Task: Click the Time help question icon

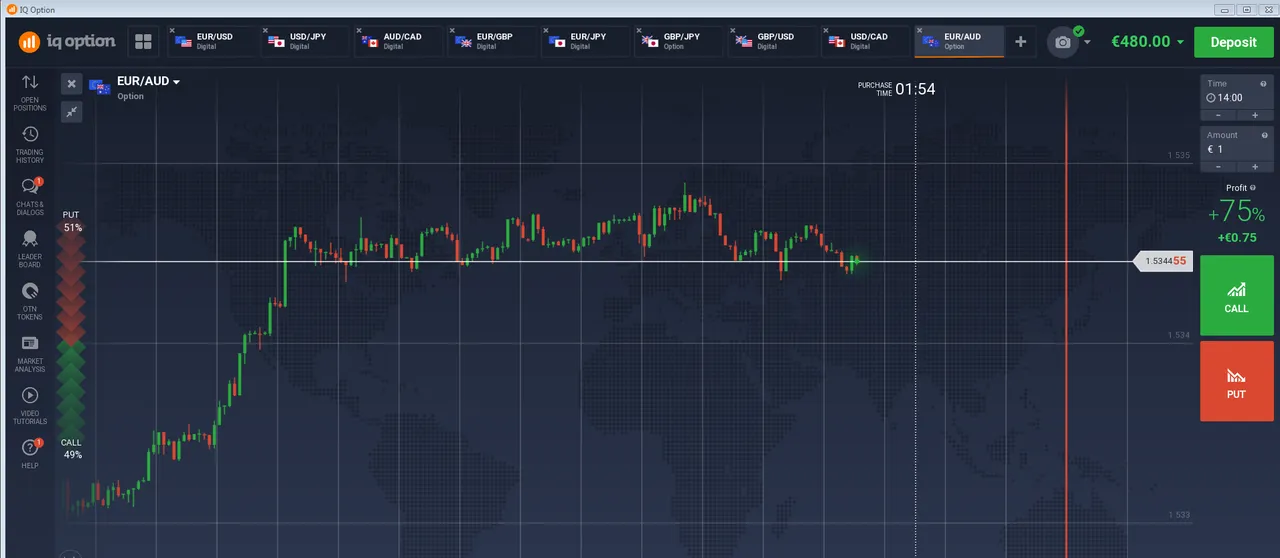Action: coord(1263,84)
